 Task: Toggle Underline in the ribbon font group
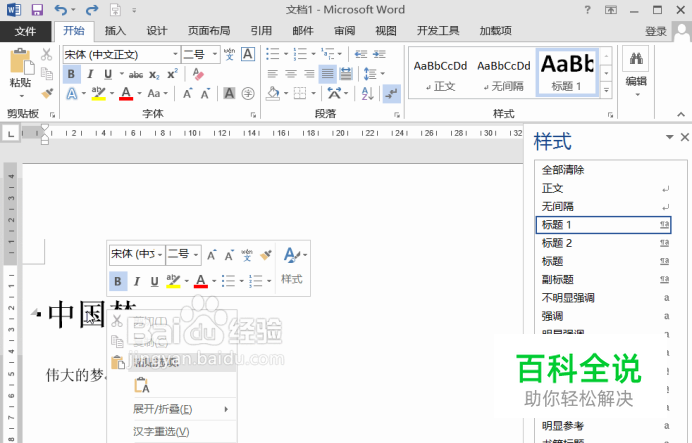click(x=108, y=74)
